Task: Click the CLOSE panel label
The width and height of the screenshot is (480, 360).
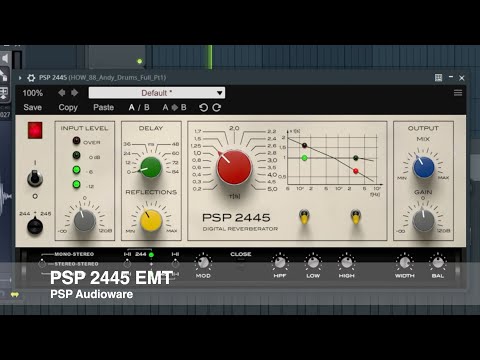Action: point(241,254)
